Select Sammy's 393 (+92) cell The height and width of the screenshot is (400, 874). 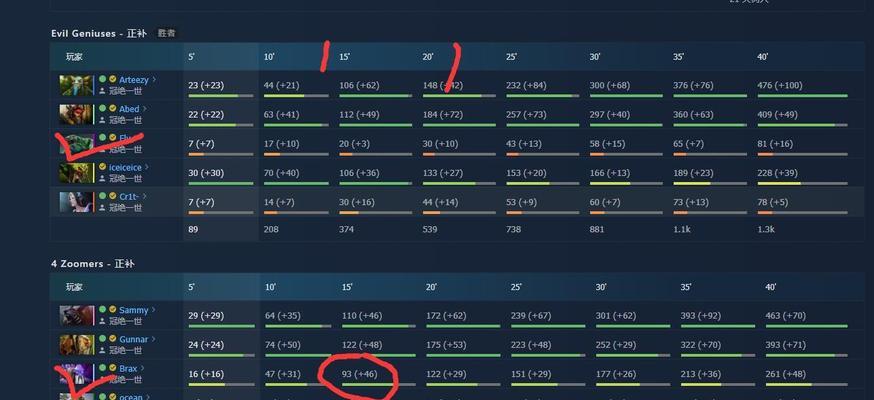pyautogui.click(x=701, y=316)
